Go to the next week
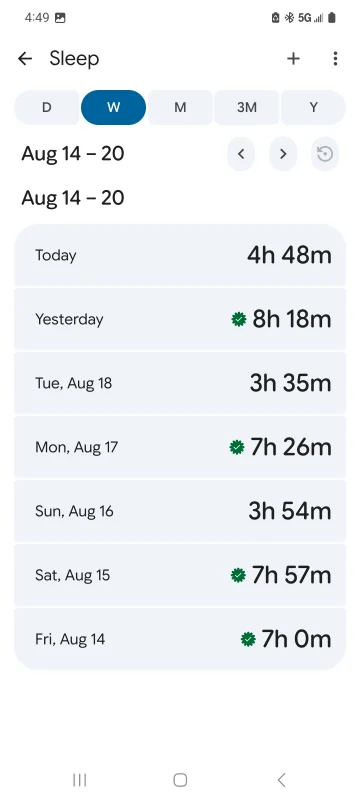 pos(283,154)
